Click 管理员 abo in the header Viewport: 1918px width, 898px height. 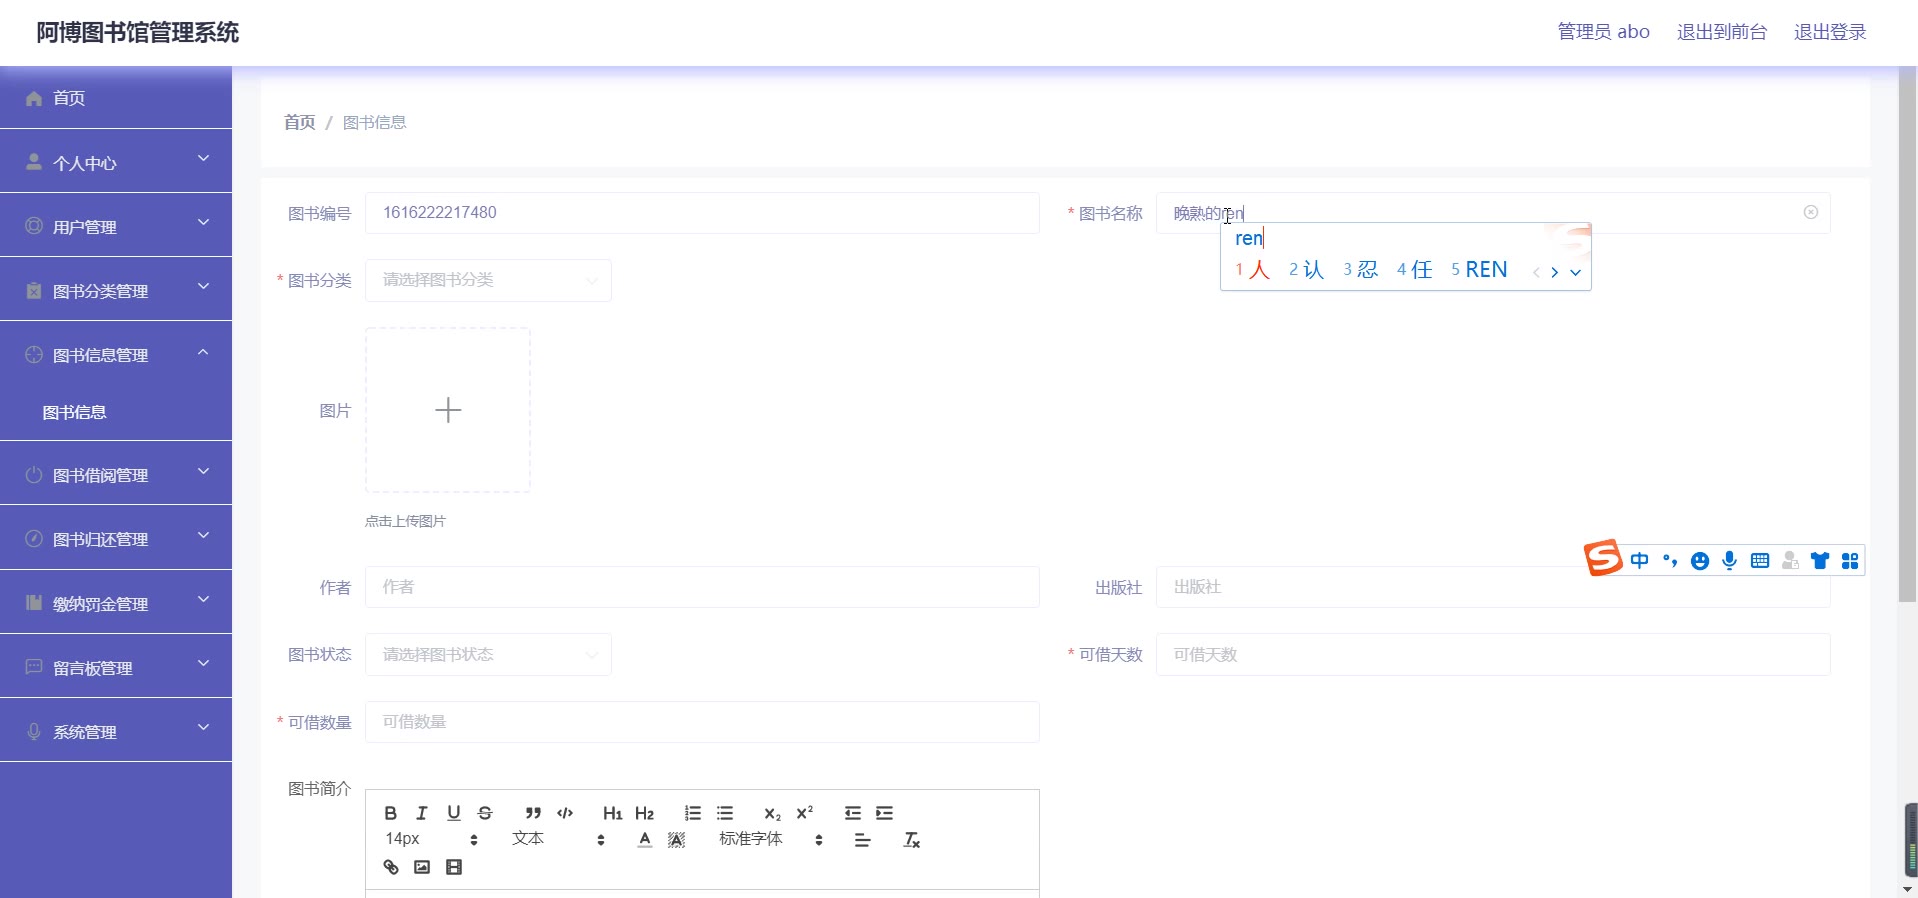[1604, 32]
